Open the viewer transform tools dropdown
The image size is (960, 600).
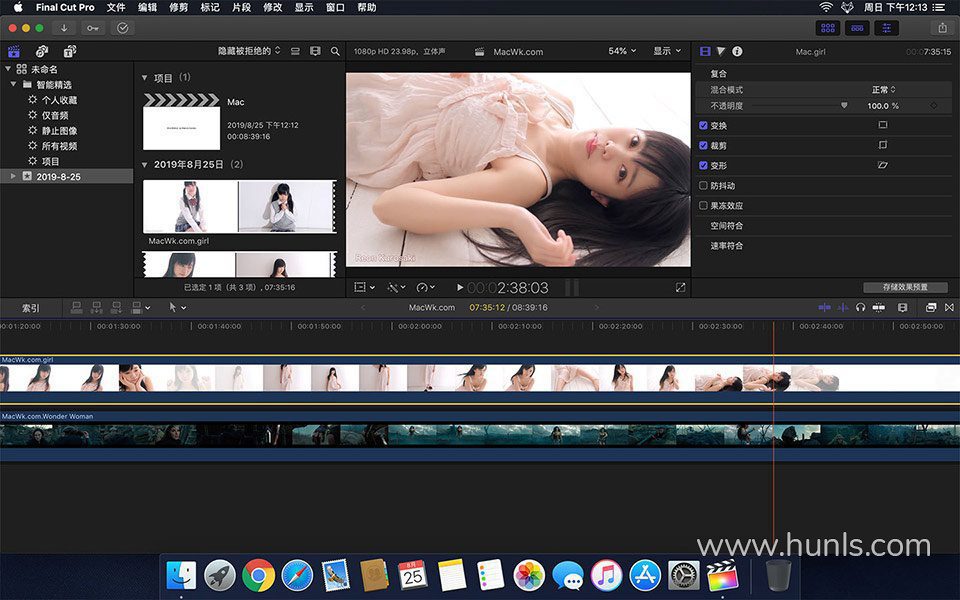[364, 287]
